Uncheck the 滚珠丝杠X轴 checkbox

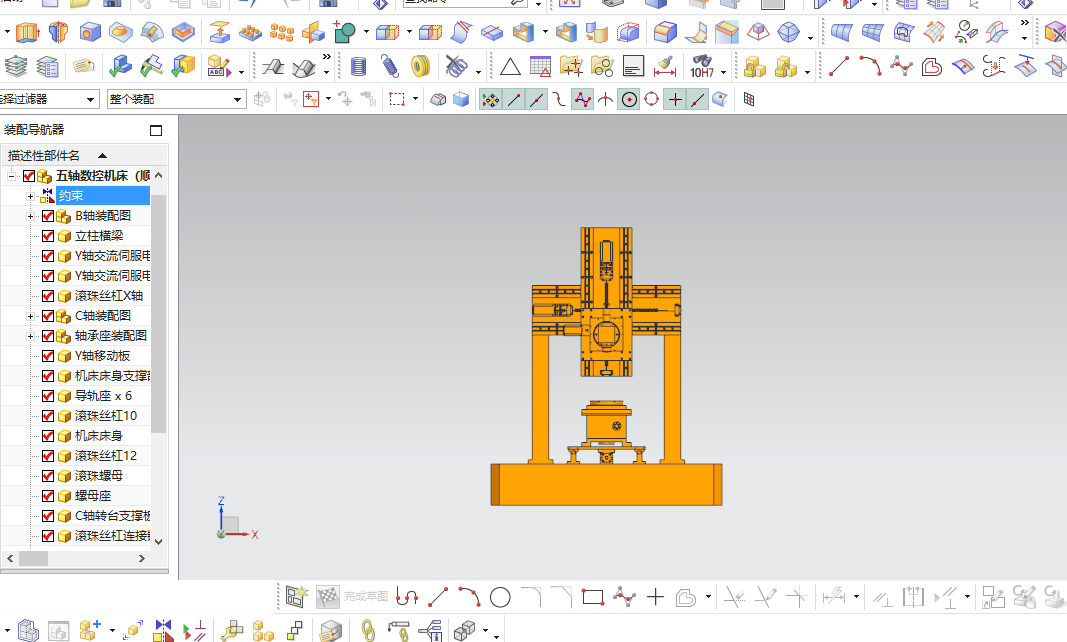(x=48, y=296)
